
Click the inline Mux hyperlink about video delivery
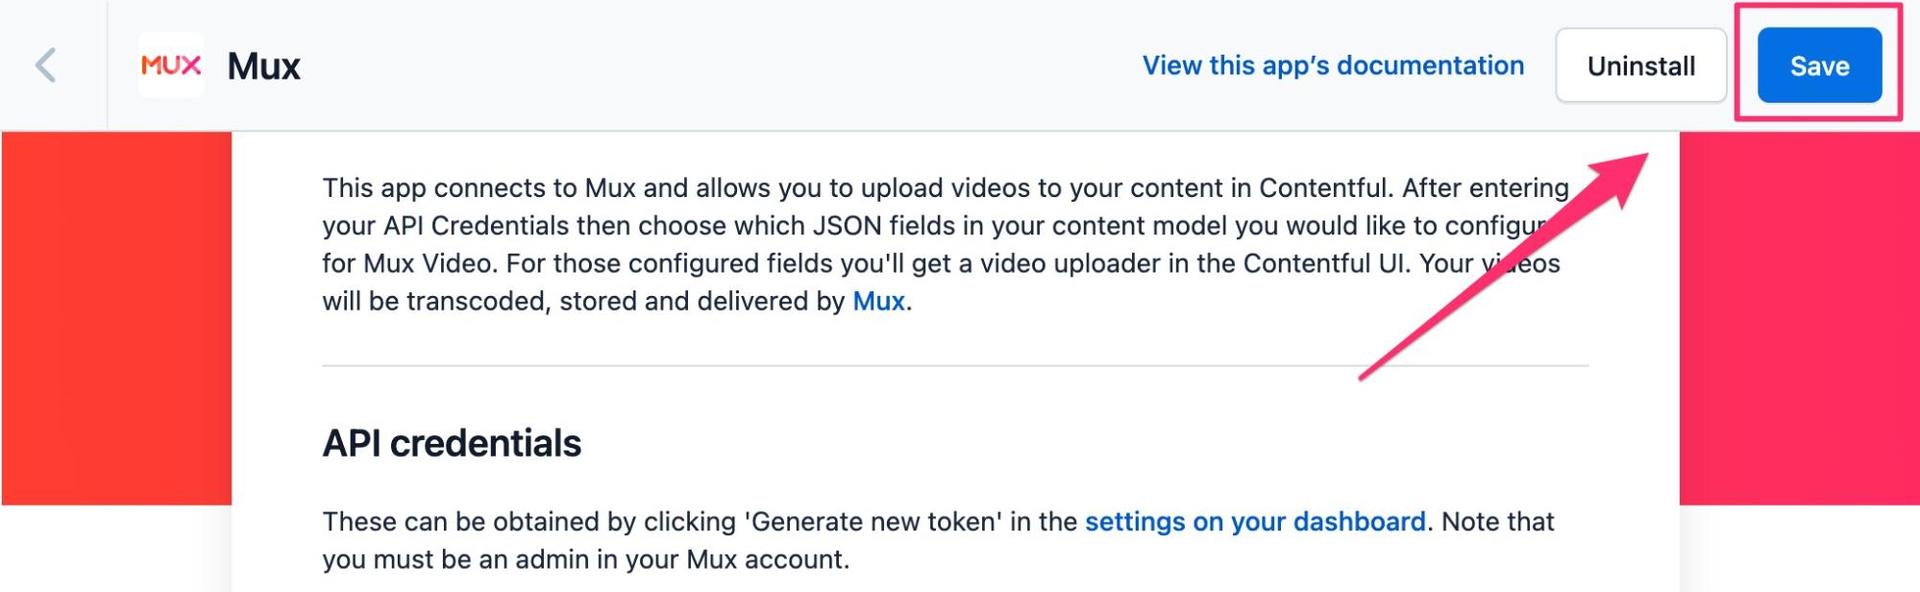pyautogui.click(x=878, y=300)
